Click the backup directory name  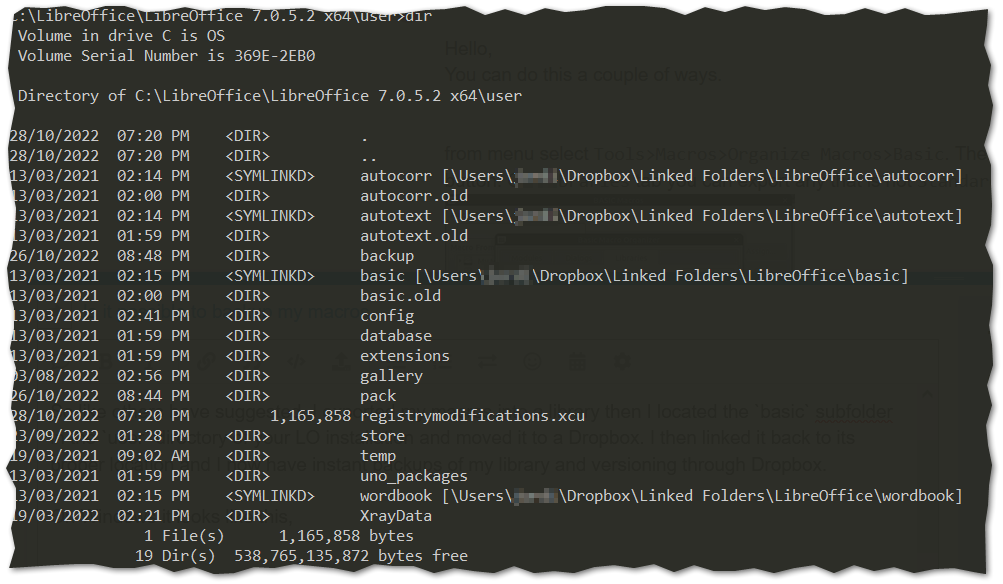tap(387, 256)
